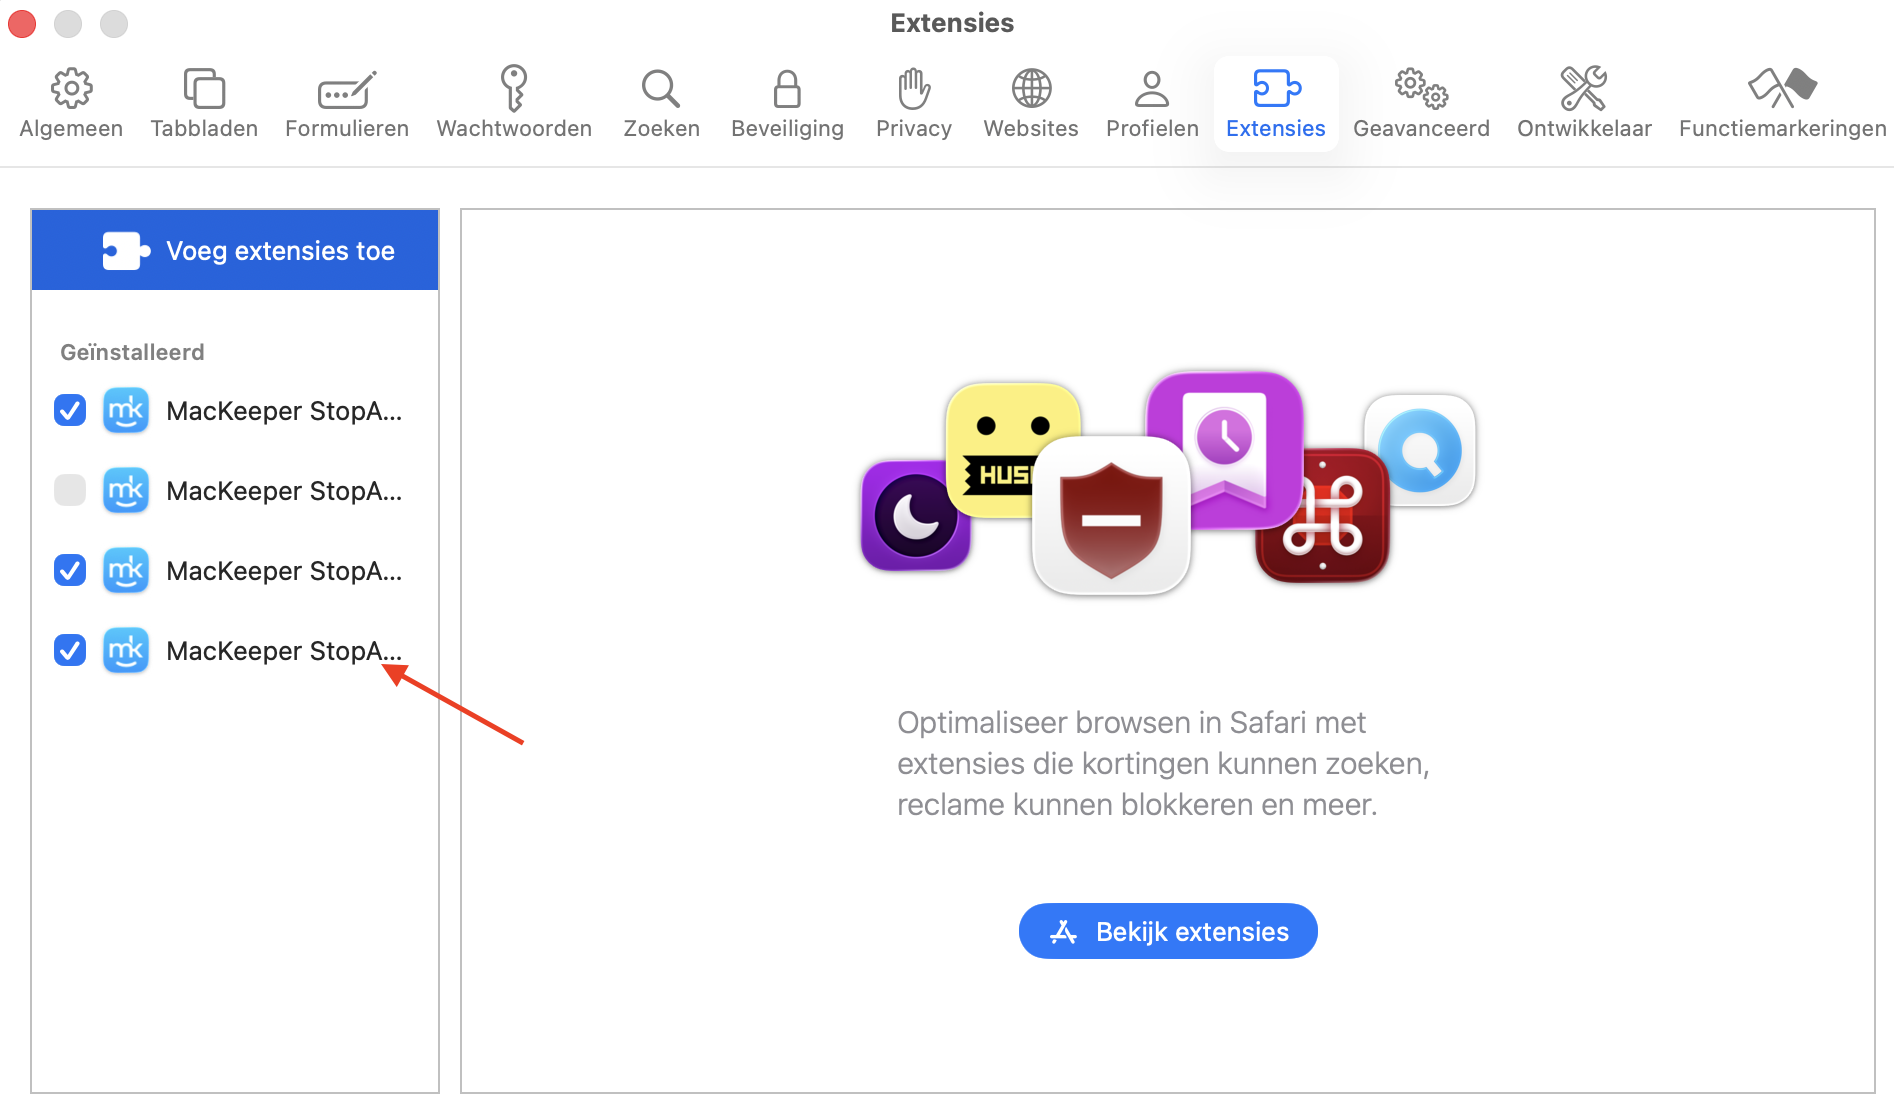Switch to the Tabbladen tab label
Viewport: 1894px width, 1108px height.
tap(204, 129)
